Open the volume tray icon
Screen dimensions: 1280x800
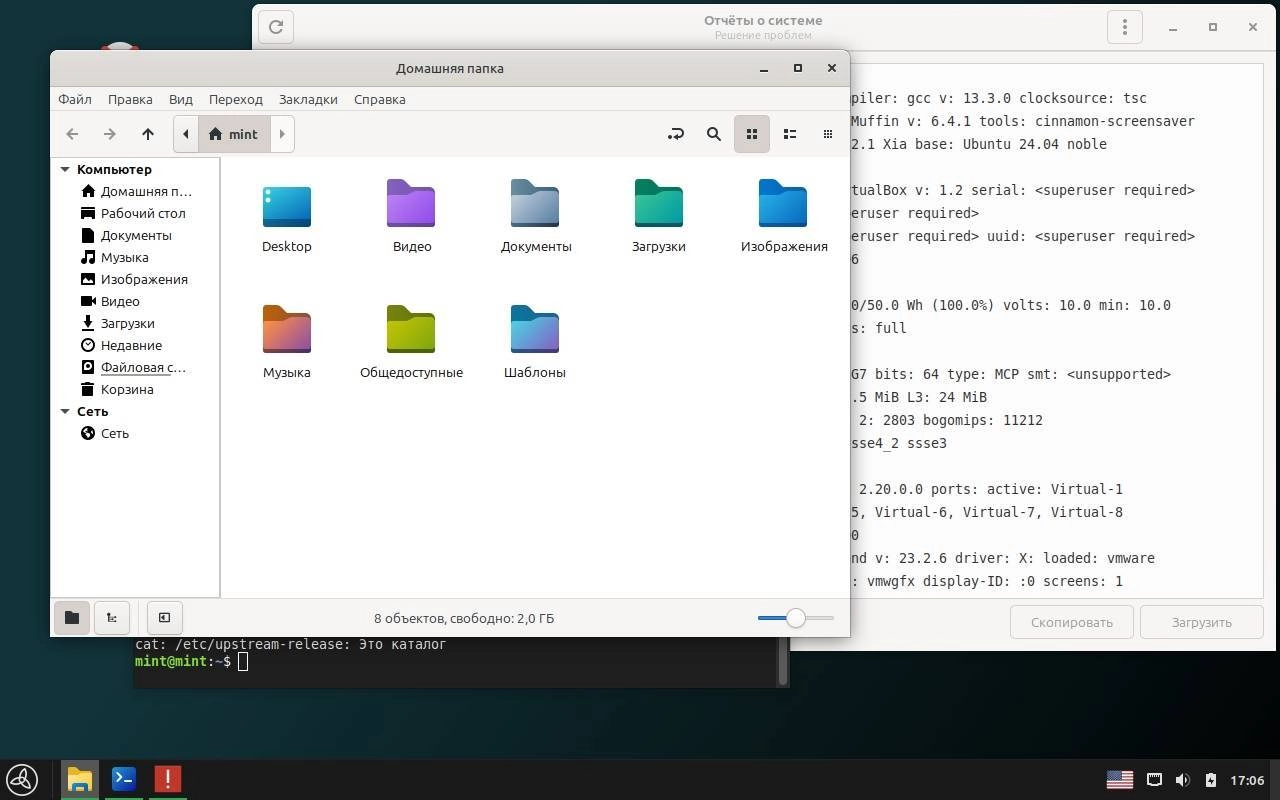tap(1182, 779)
